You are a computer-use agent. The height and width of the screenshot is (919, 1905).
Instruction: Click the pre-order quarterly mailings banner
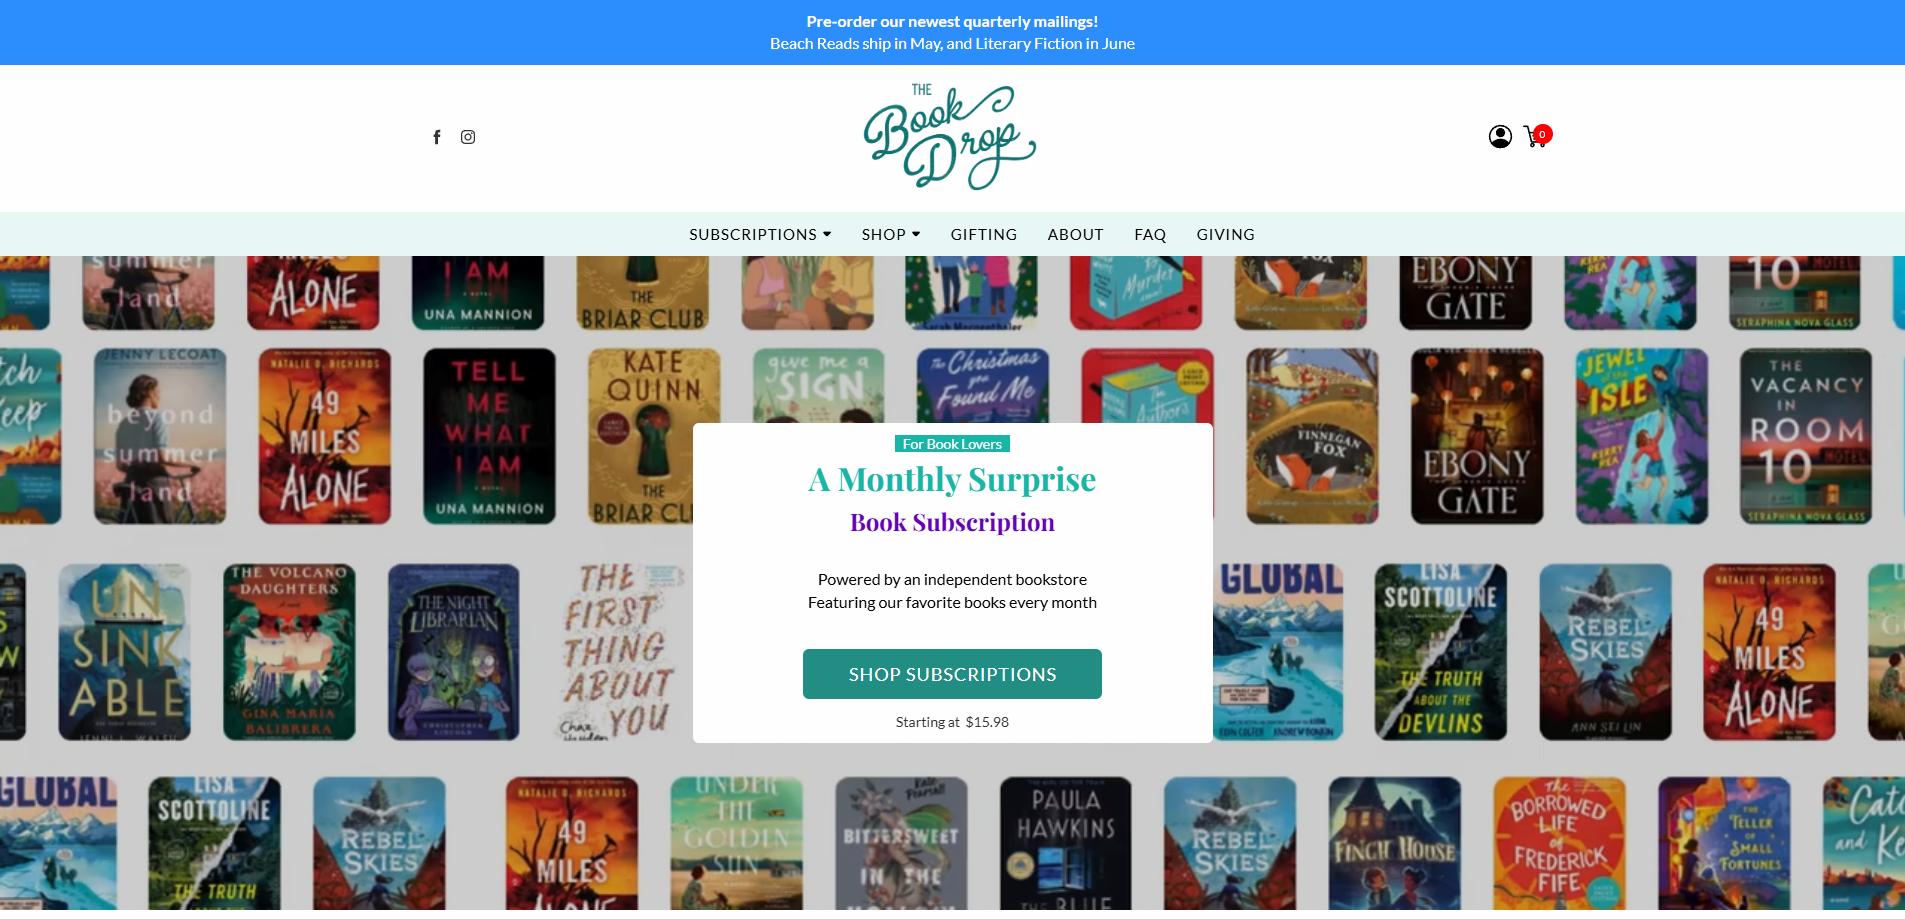[952, 32]
